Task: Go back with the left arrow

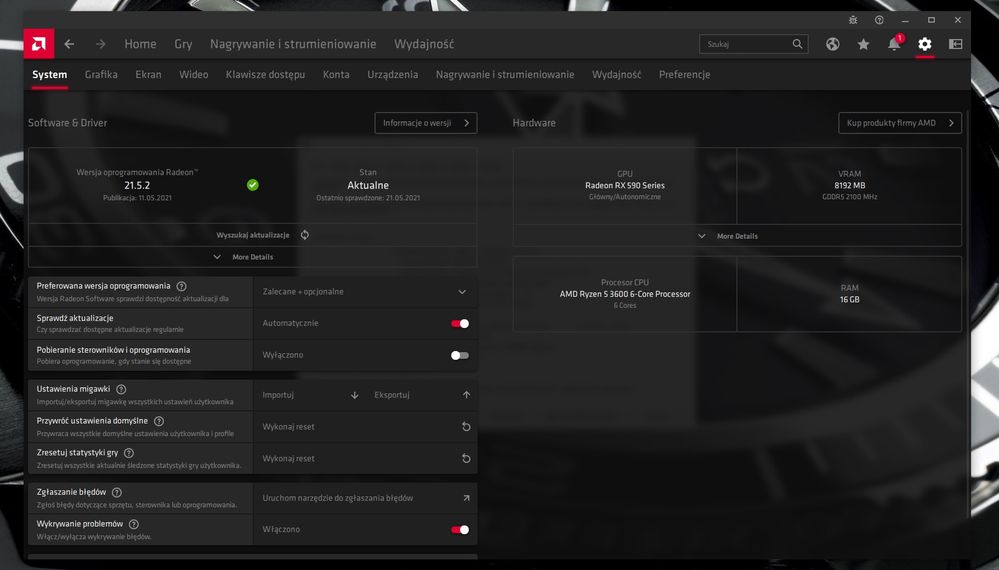Action: [x=69, y=44]
